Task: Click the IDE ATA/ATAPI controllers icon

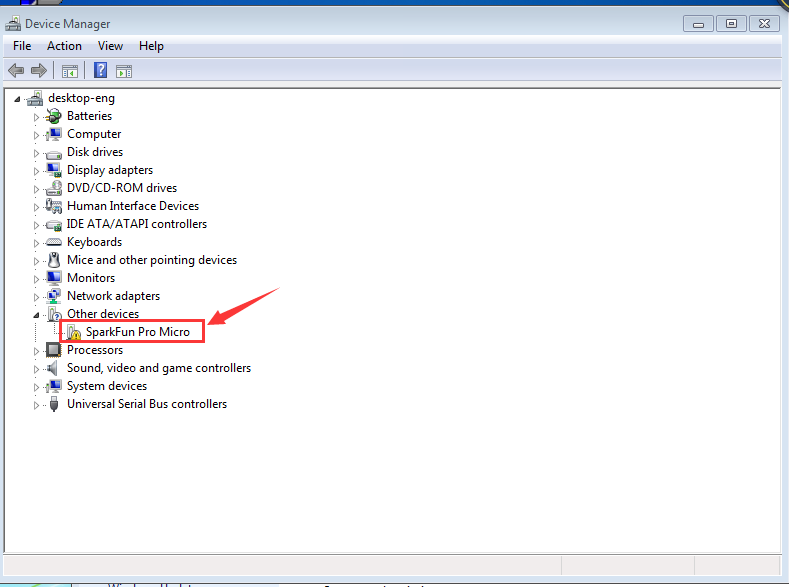Action: coord(53,225)
